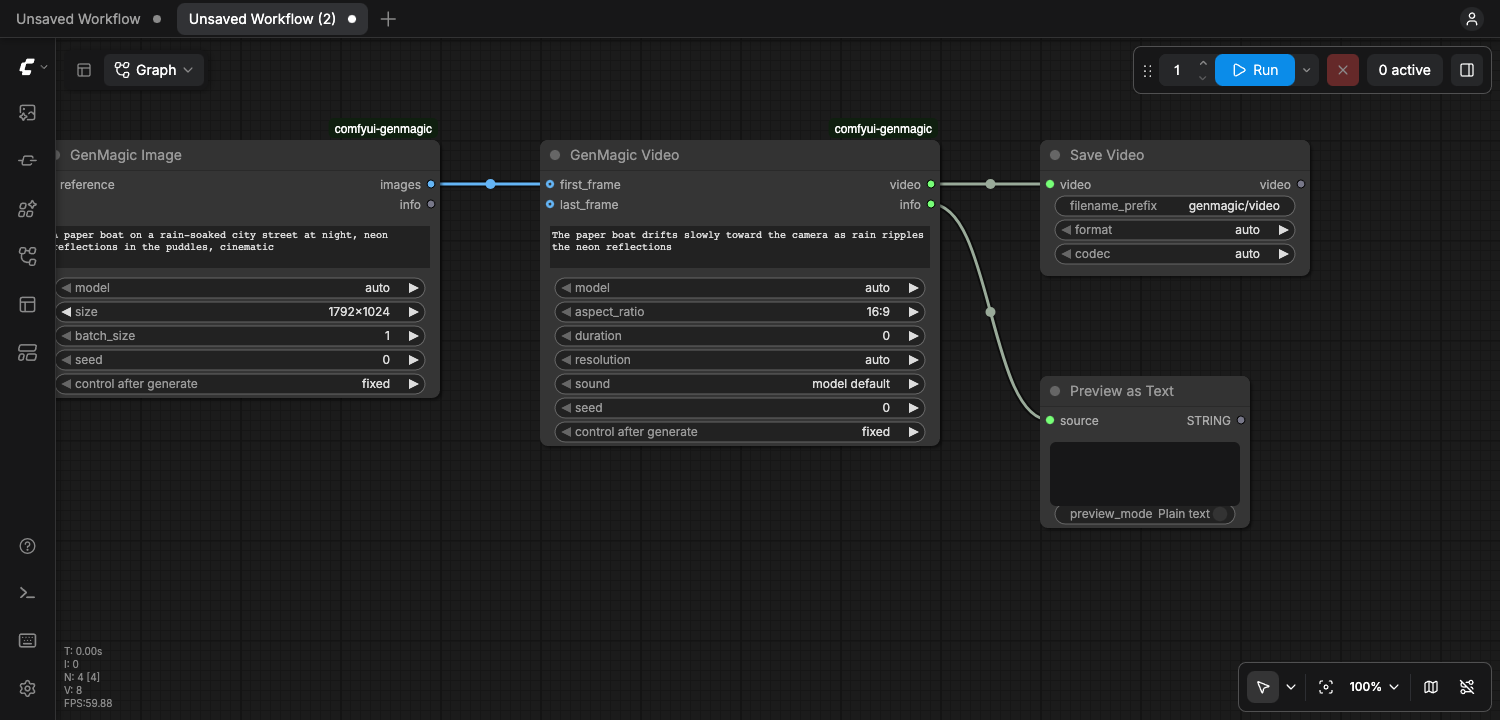The image size is (1500, 720).
Task: Click the panel layout button beside Graph
Action: [x=84, y=70]
